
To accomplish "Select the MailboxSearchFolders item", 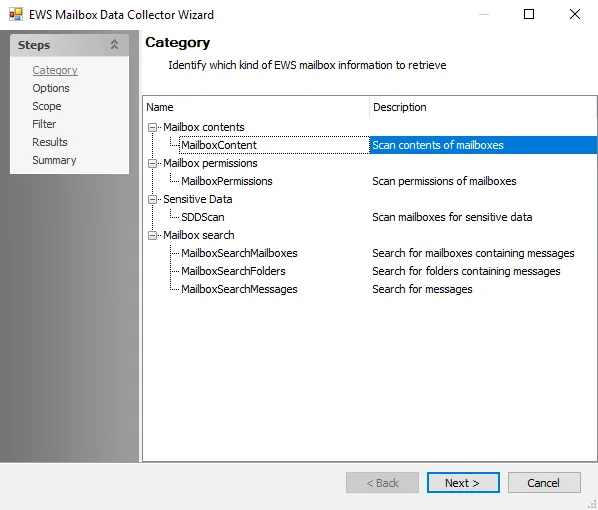I will click(x=233, y=271).
